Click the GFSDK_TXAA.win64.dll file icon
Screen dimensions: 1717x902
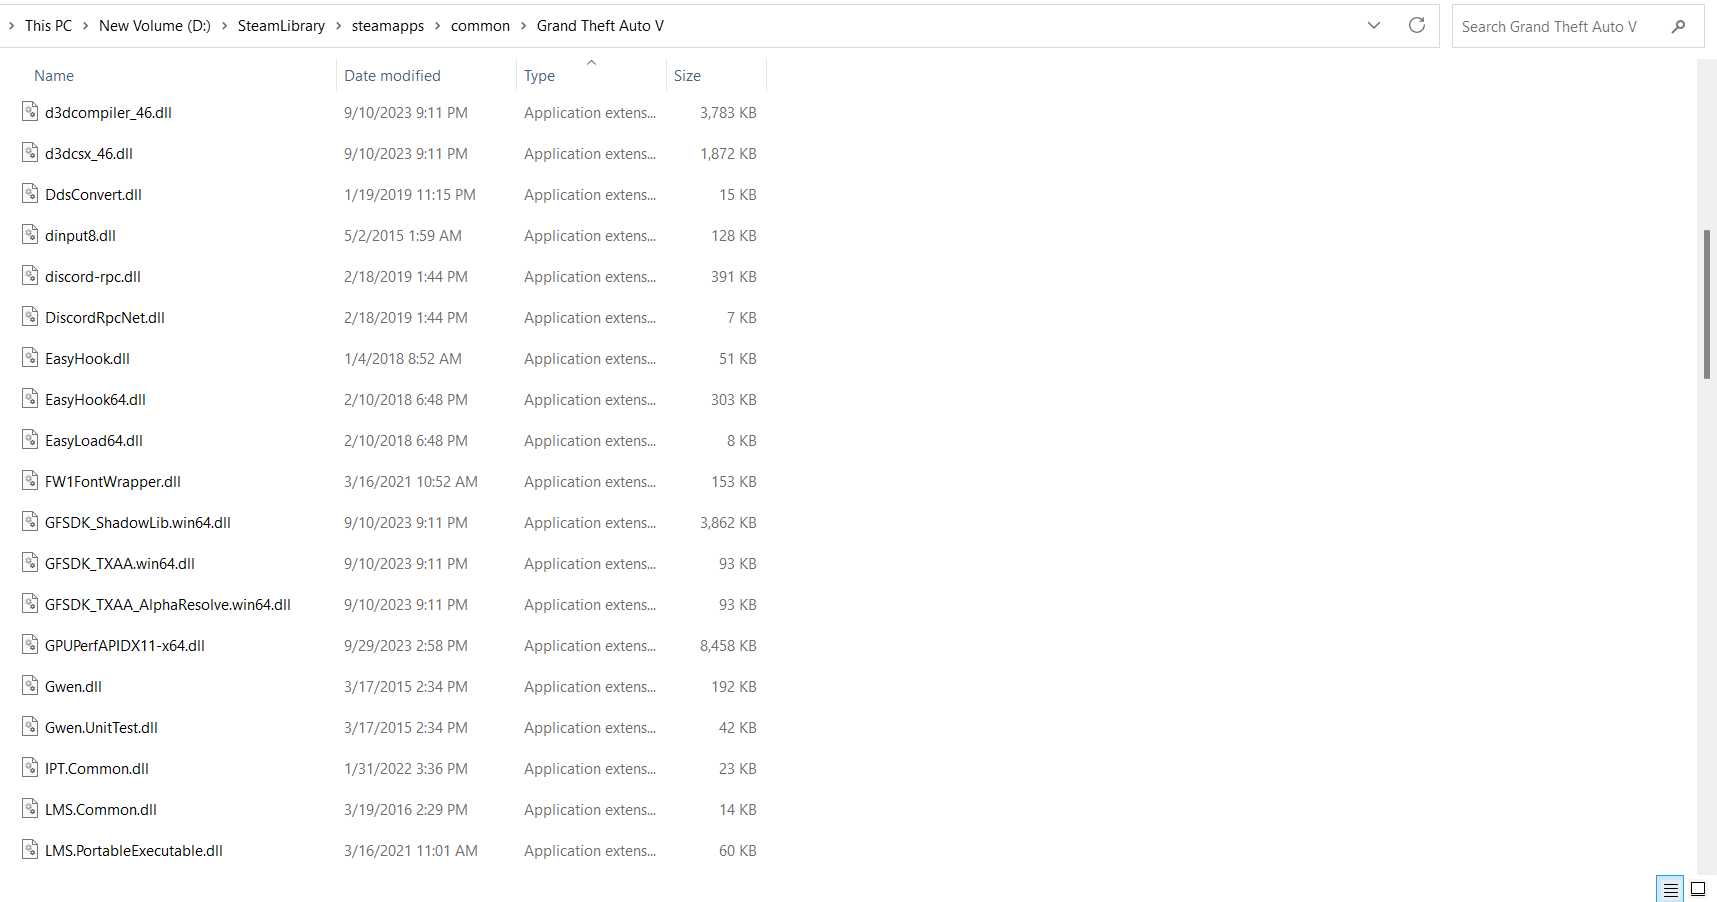click(30, 563)
